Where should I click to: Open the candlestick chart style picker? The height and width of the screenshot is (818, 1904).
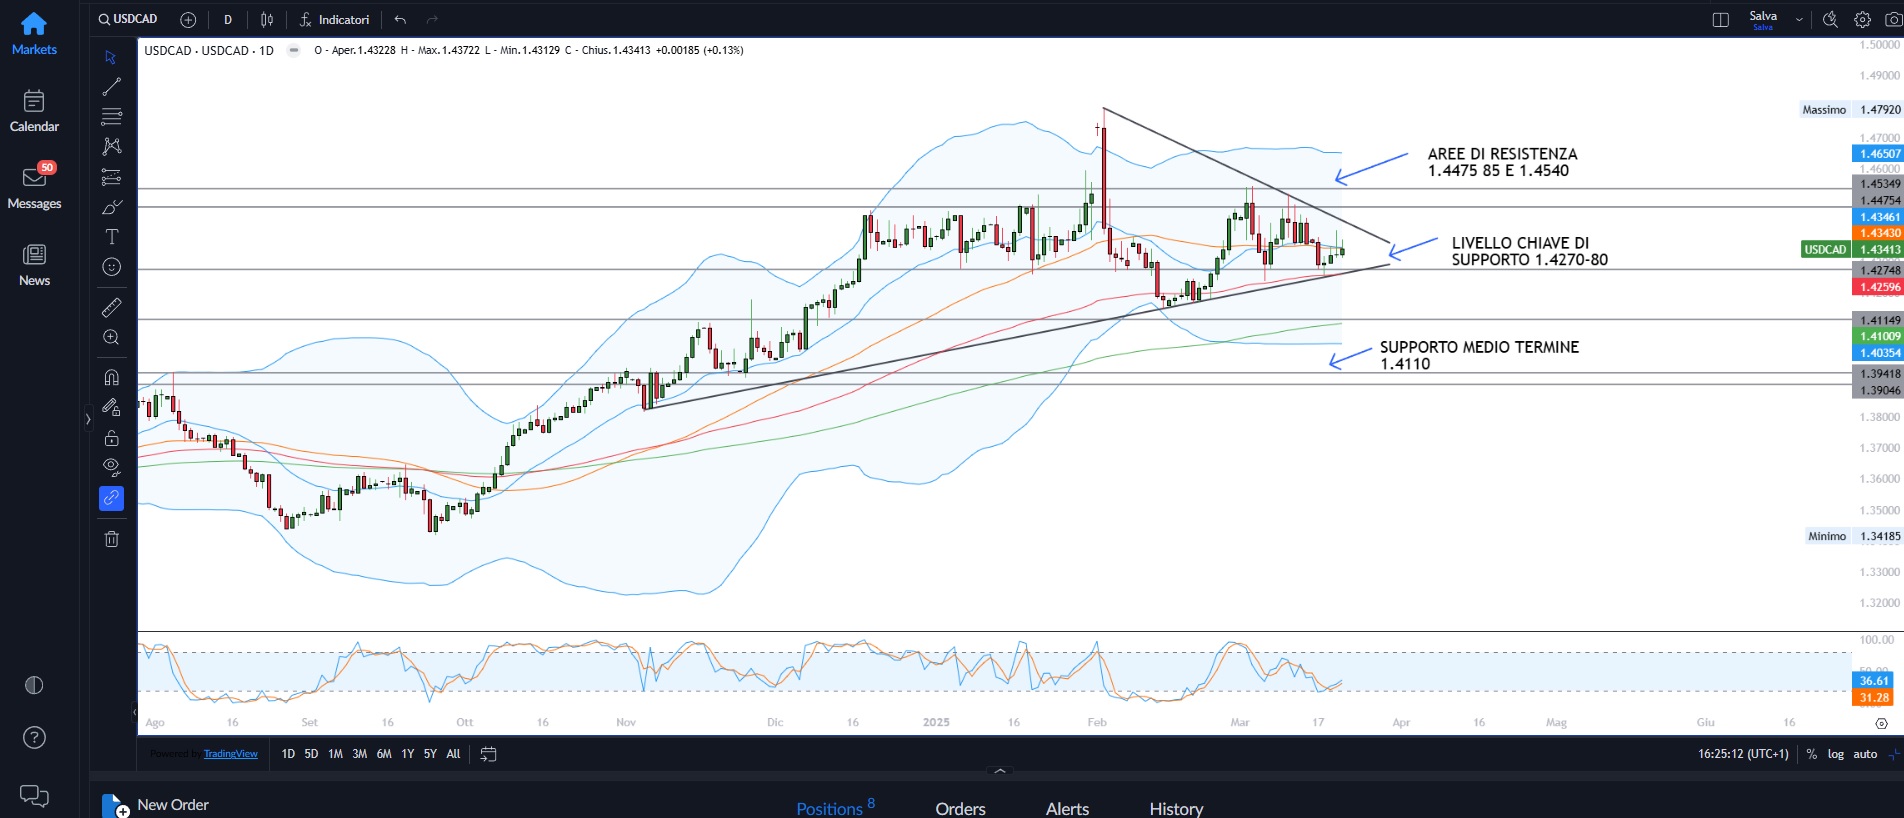coord(267,20)
